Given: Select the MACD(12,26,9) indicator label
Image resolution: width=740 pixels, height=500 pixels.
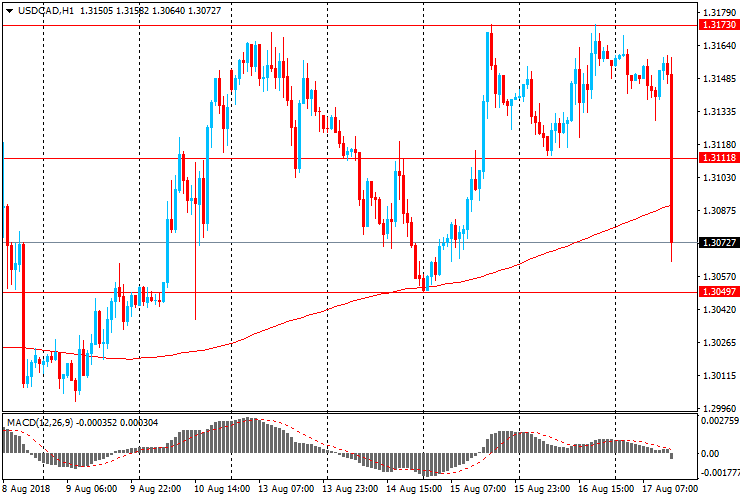Looking at the screenshot, I should pyautogui.click(x=40, y=423).
